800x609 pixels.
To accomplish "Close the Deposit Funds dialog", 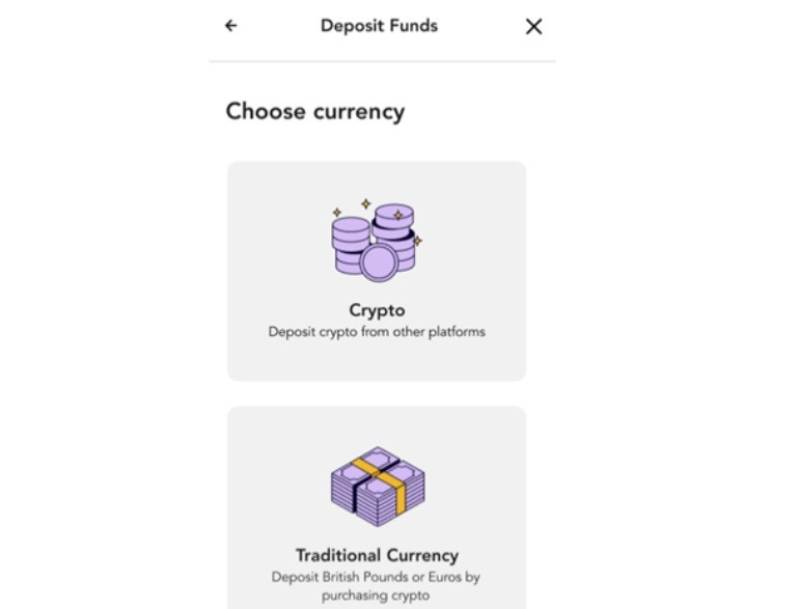I will point(534,27).
